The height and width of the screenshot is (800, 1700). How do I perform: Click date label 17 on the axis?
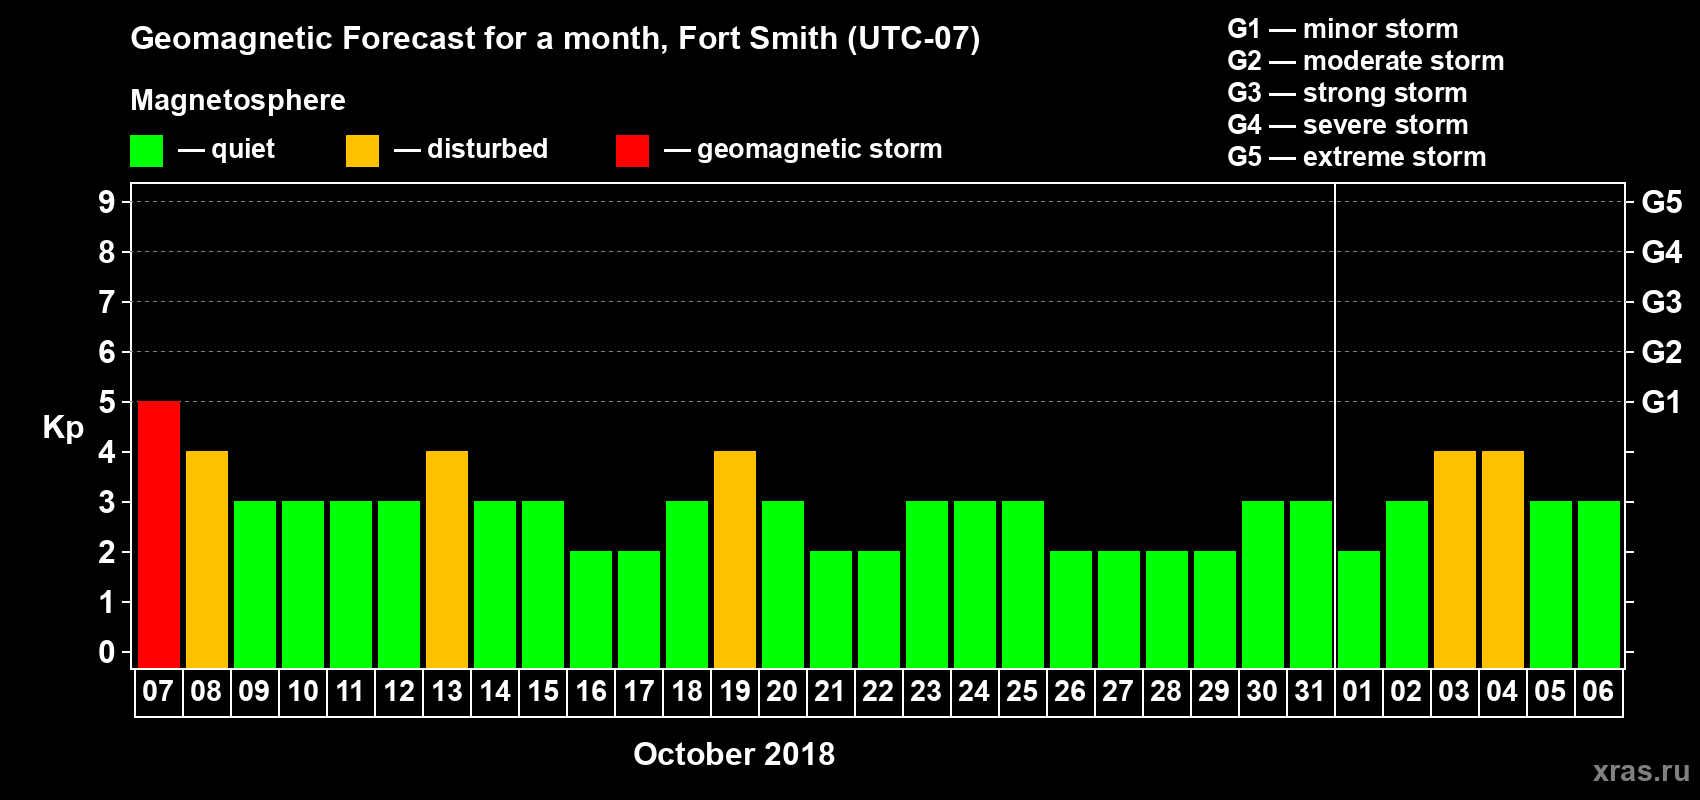pos(638,691)
